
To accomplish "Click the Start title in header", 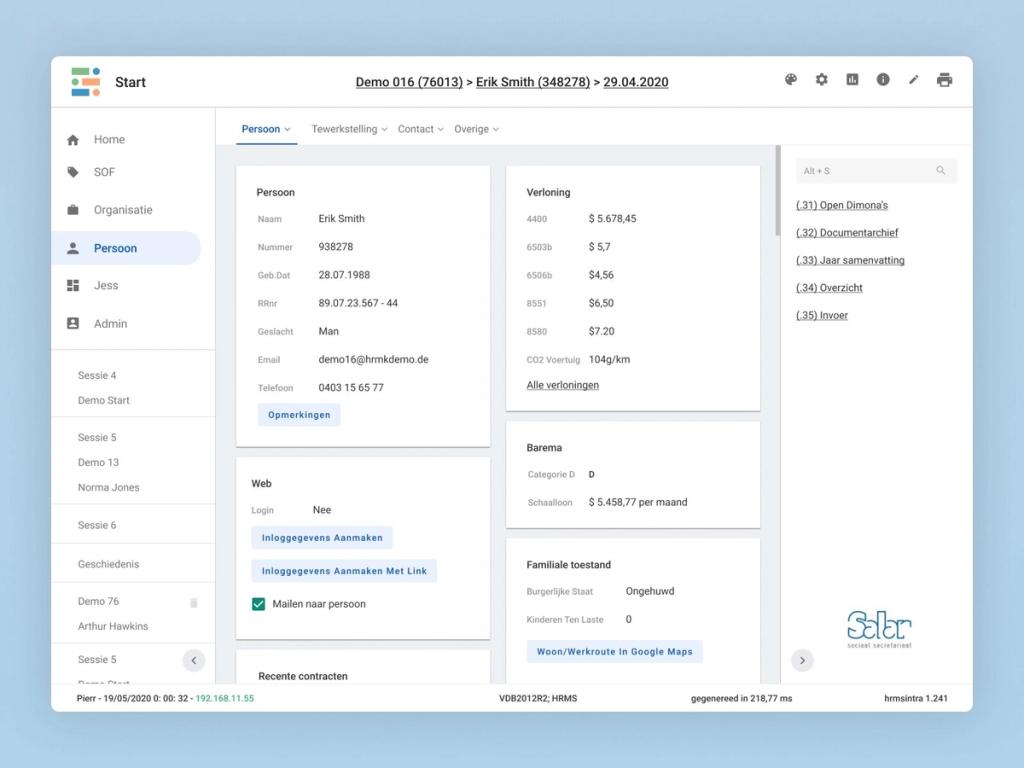I will click(x=130, y=82).
